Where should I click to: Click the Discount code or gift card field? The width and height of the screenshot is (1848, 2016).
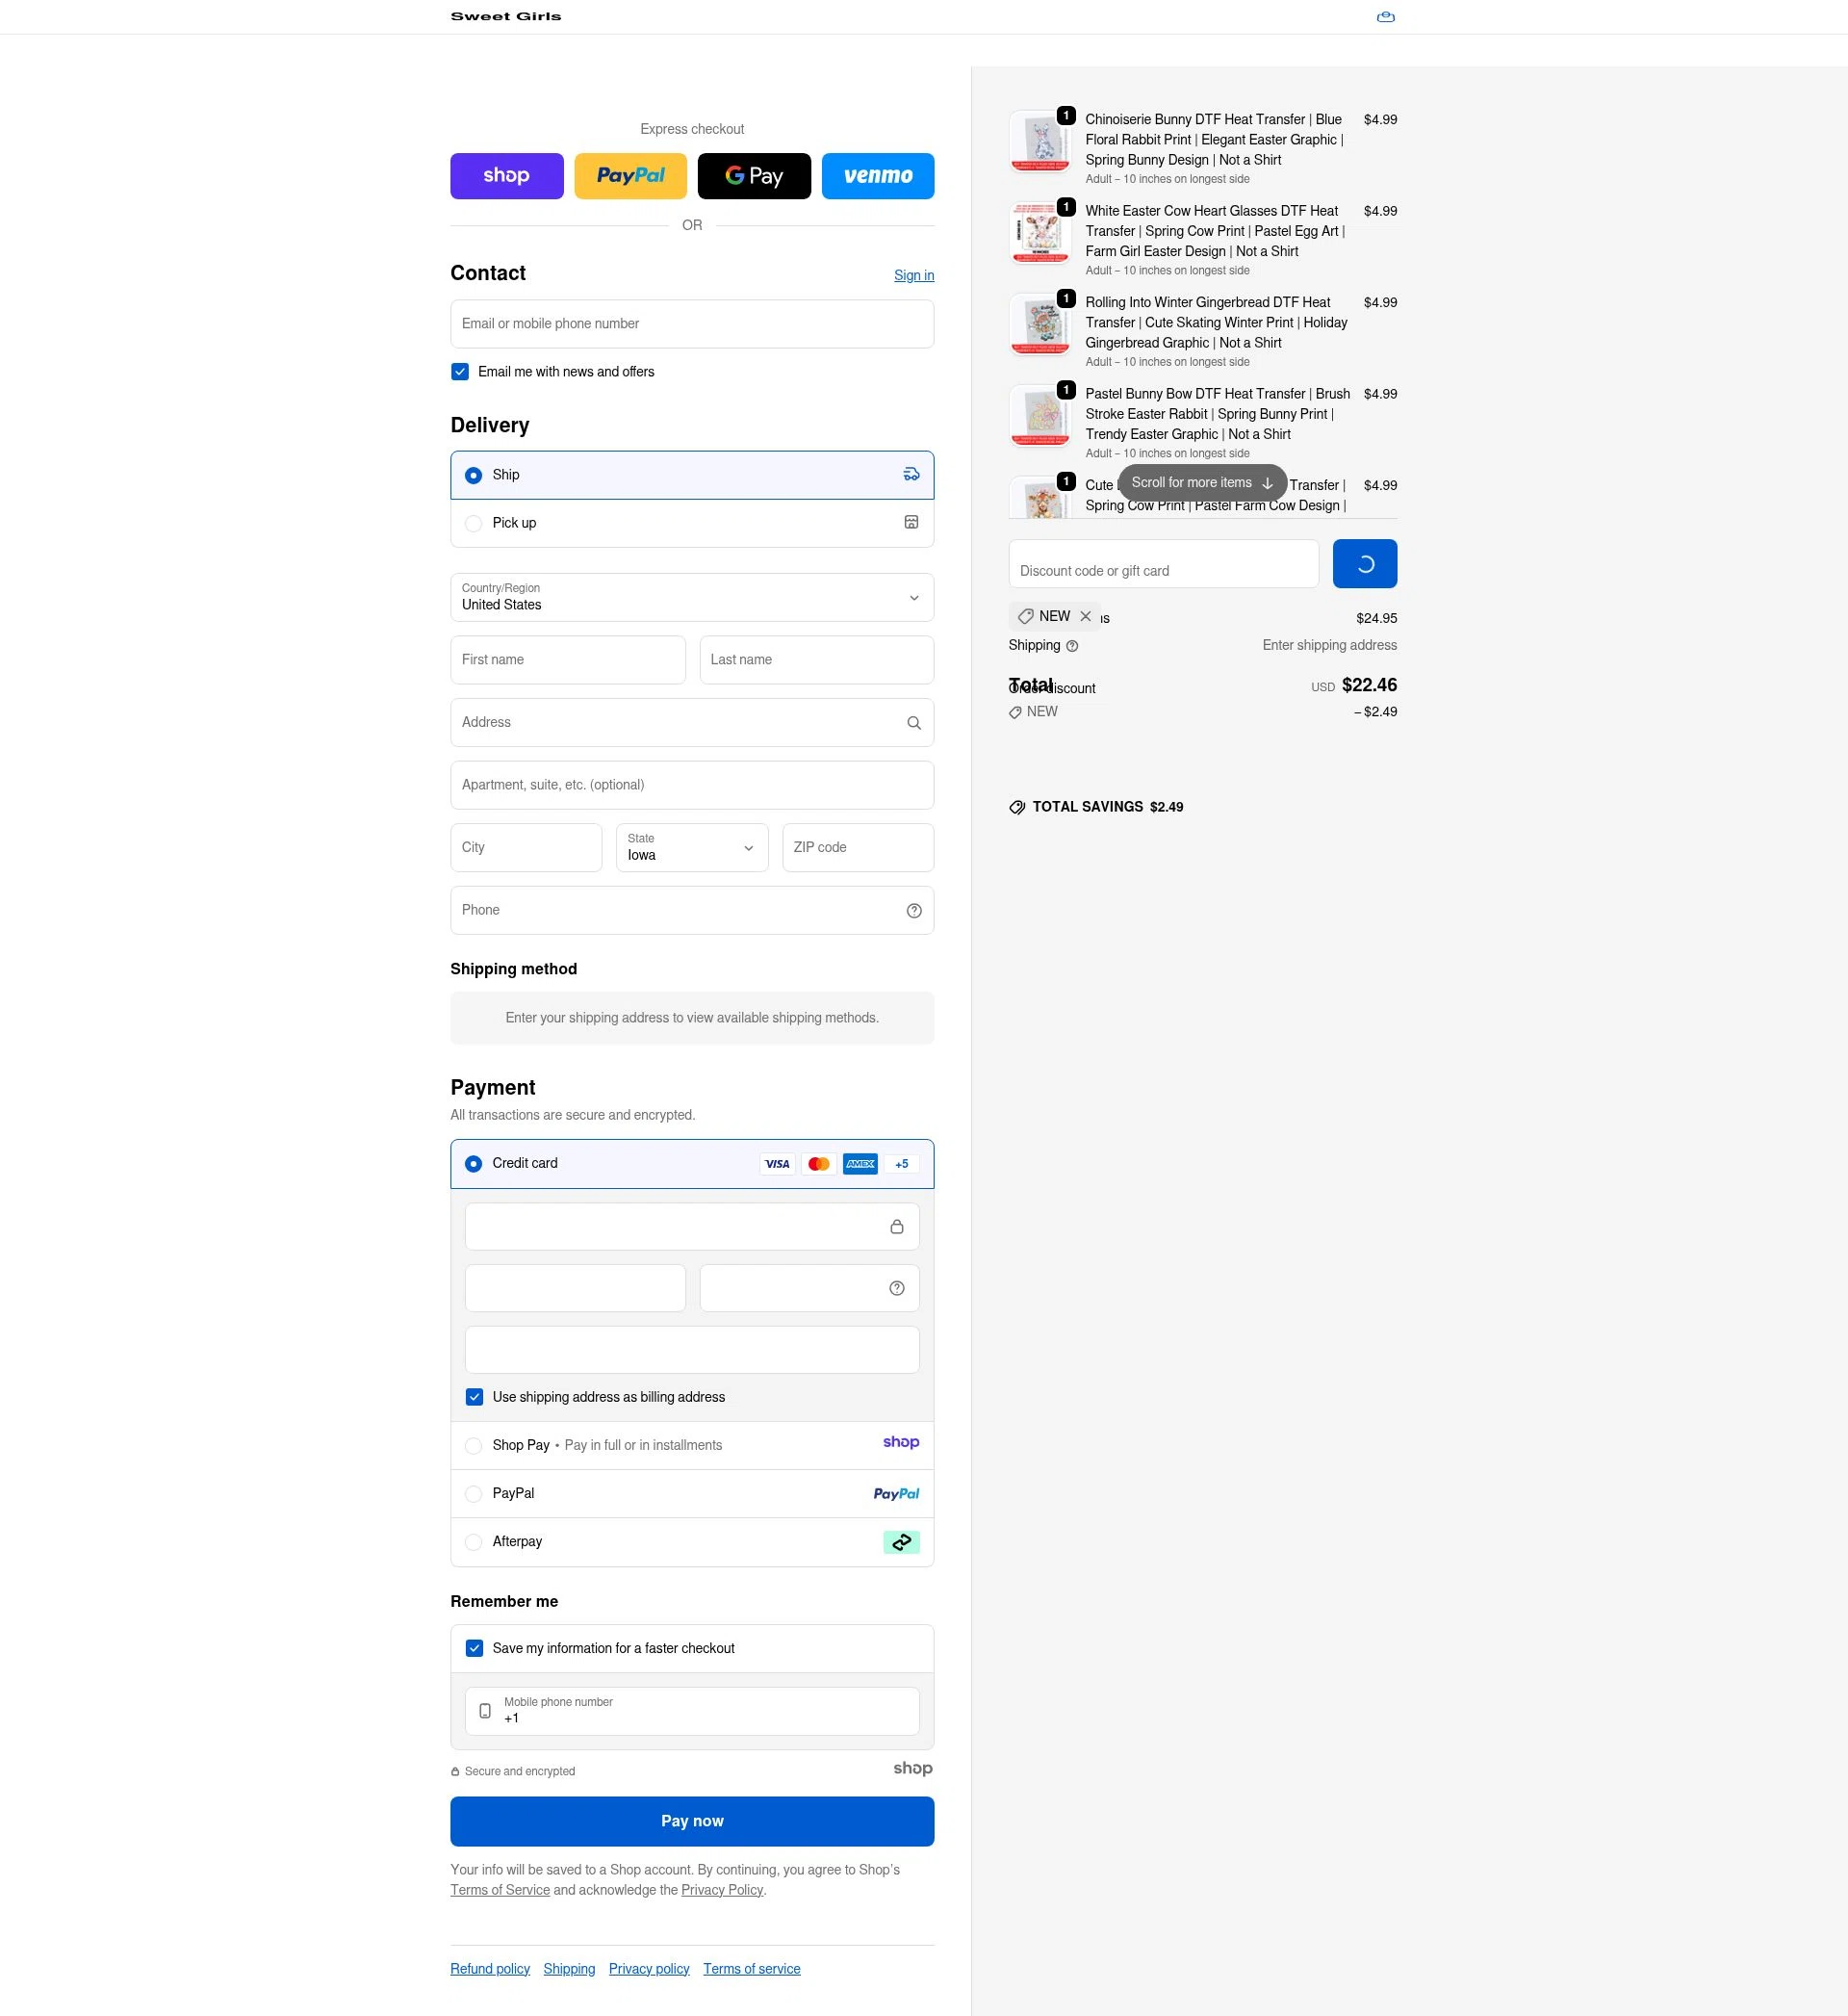click(x=1163, y=564)
